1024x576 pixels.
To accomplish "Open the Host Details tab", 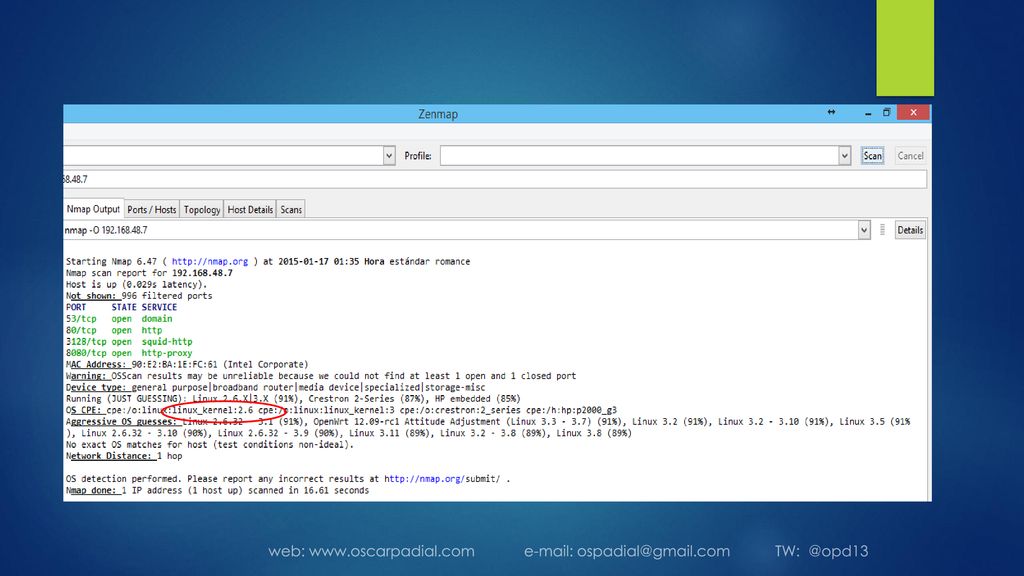I will (x=250, y=210).
